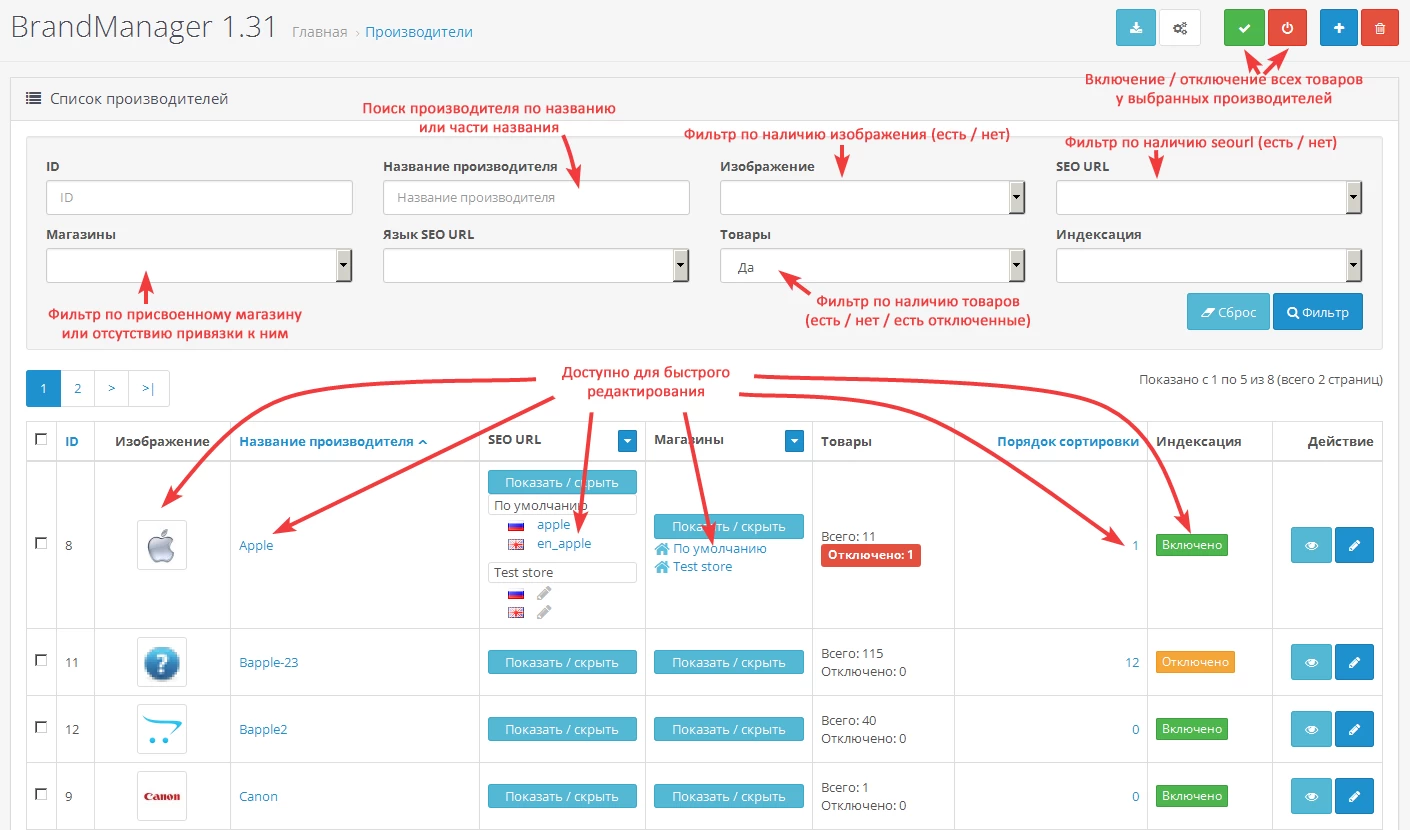Go to pagination page 2
The width and height of the screenshot is (1410, 830).
coord(77,388)
